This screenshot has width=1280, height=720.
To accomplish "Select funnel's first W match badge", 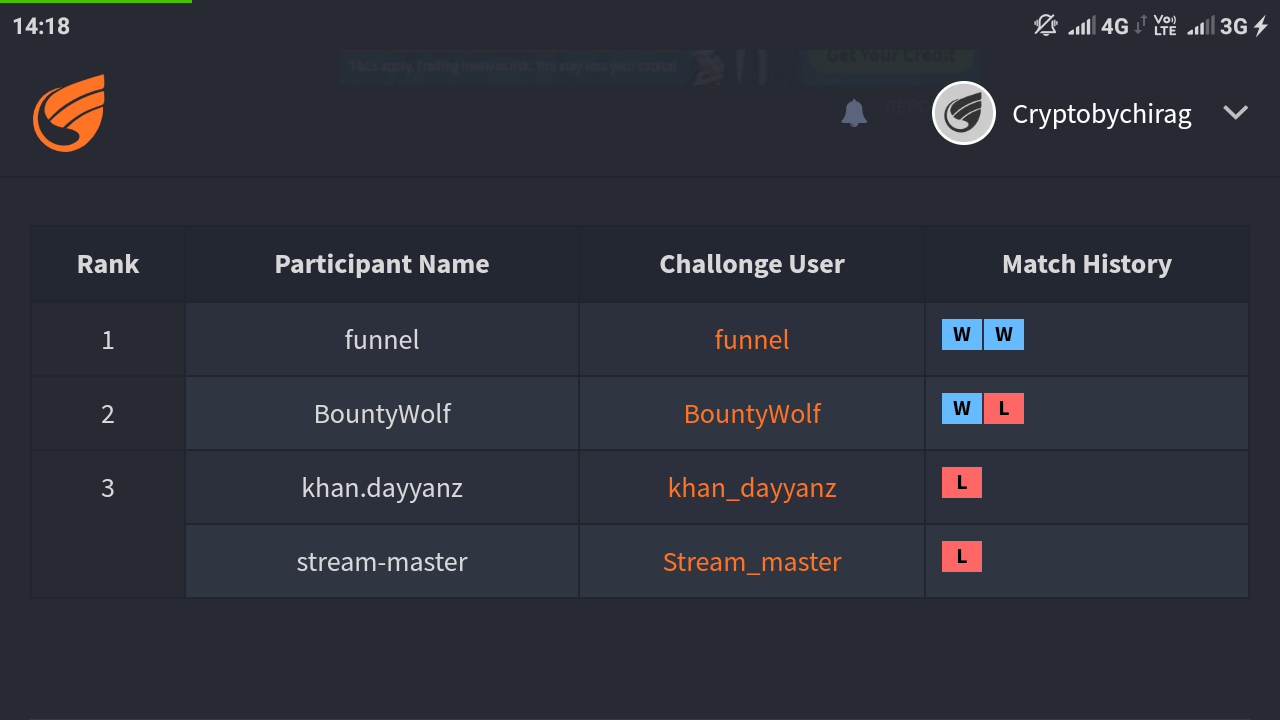I will click(x=962, y=335).
